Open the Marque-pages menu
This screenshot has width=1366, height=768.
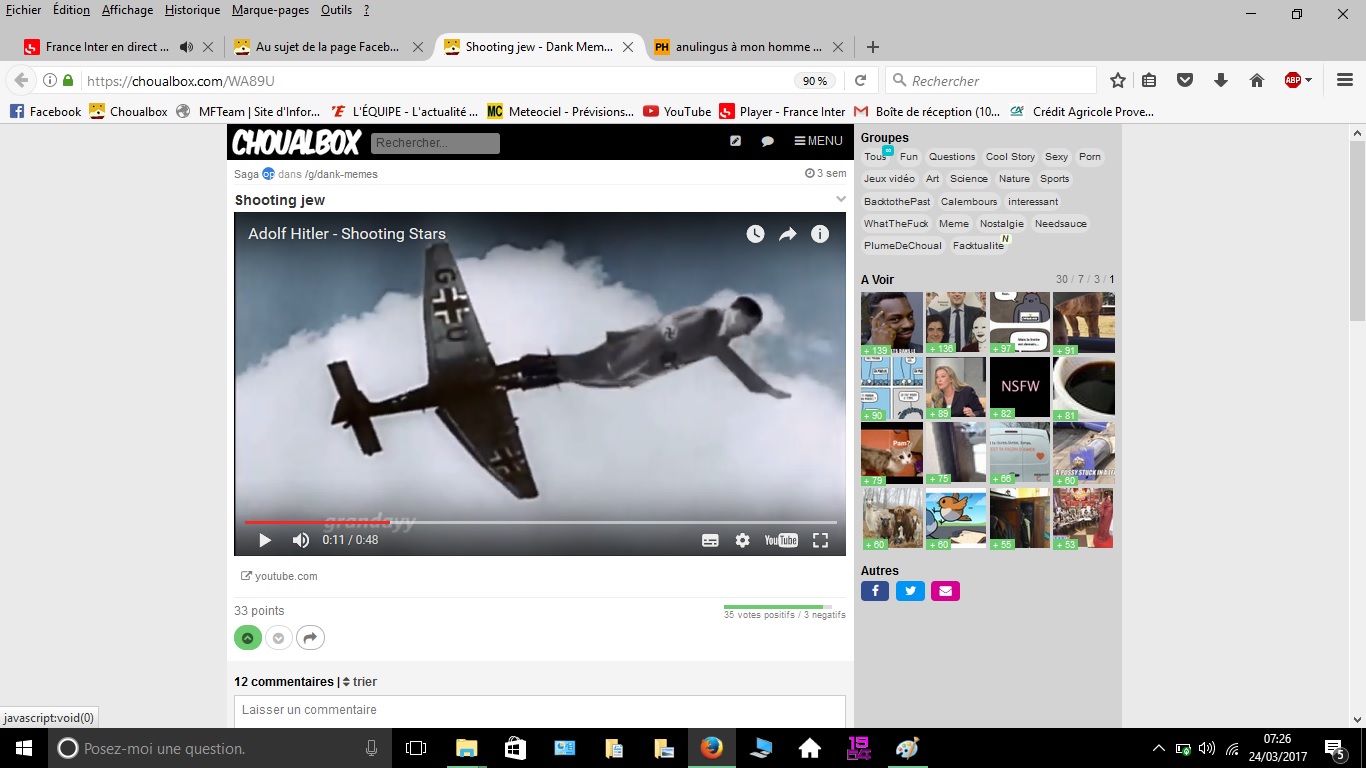coord(269,10)
